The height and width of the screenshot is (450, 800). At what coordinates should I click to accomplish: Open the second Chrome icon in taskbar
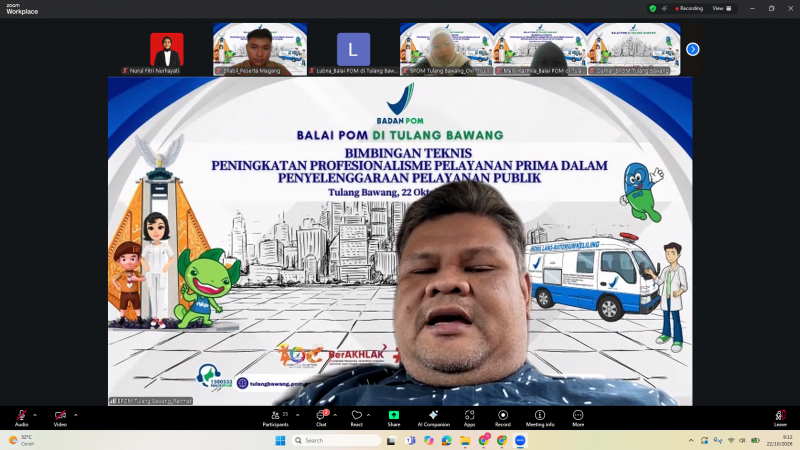pos(502,440)
